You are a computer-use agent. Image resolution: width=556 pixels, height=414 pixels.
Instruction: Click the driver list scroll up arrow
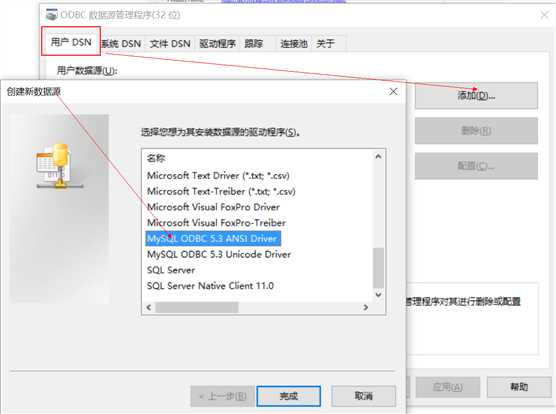[x=378, y=156]
